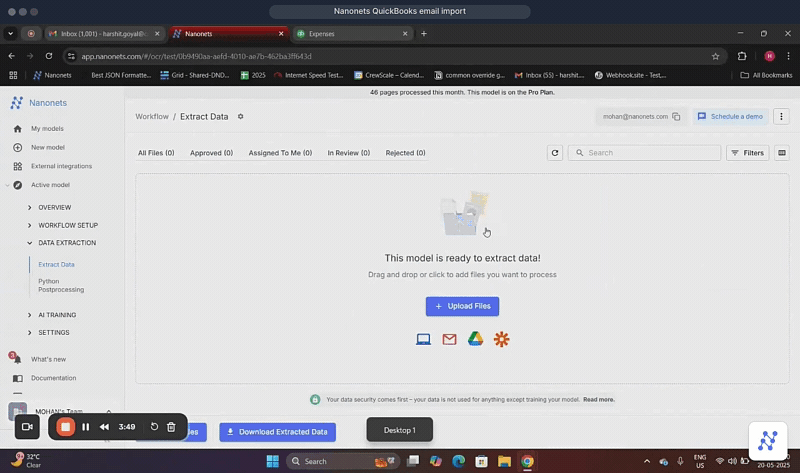Open the three-dot more options menu
The height and width of the screenshot is (473, 800).
tap(782, 117)
